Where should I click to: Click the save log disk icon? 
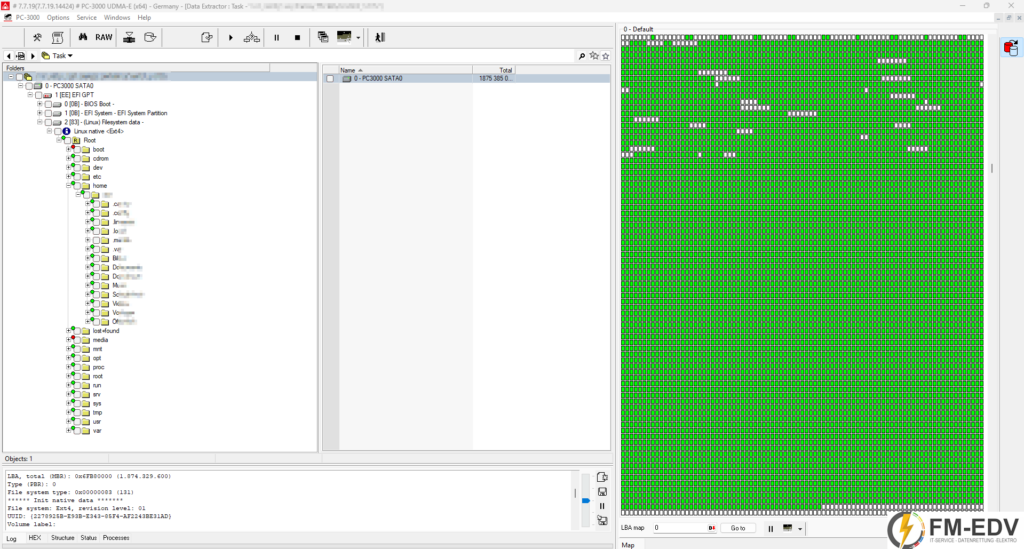tap(602, 492)
